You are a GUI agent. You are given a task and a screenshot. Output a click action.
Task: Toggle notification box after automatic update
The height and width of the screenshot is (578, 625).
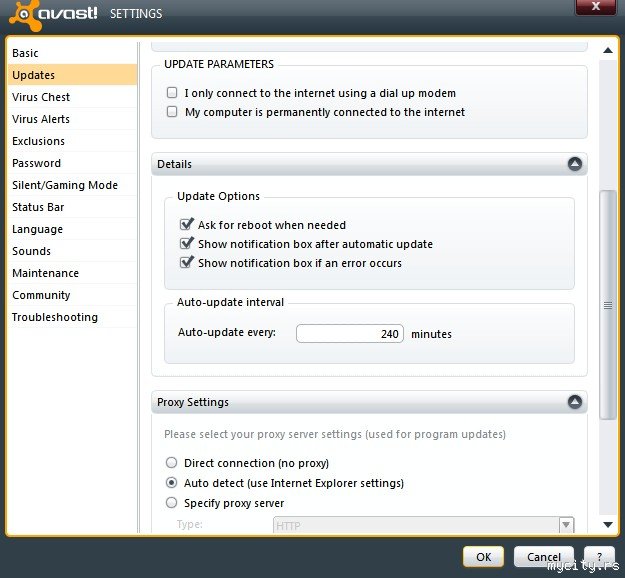(x=186, y=244)
